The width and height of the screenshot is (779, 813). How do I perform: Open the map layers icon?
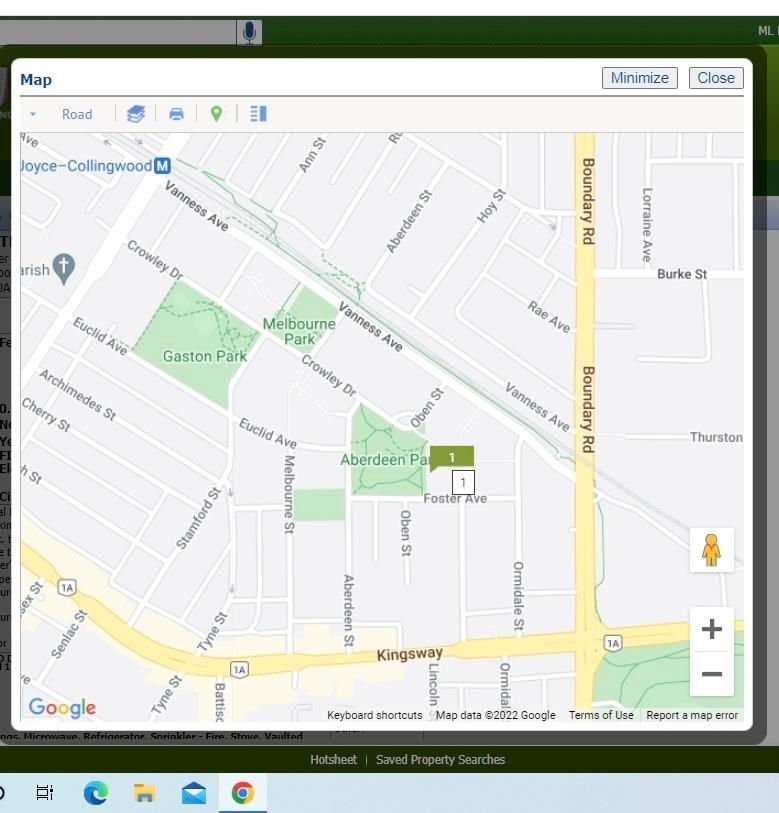(x=136, y=114)
